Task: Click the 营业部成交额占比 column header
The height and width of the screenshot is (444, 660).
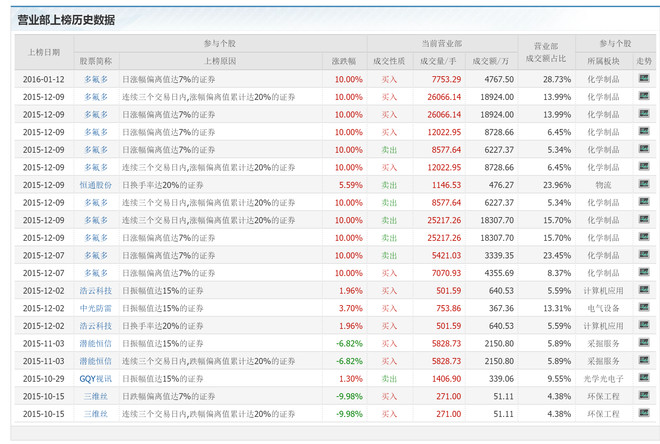Action: (x=546, y=52)
